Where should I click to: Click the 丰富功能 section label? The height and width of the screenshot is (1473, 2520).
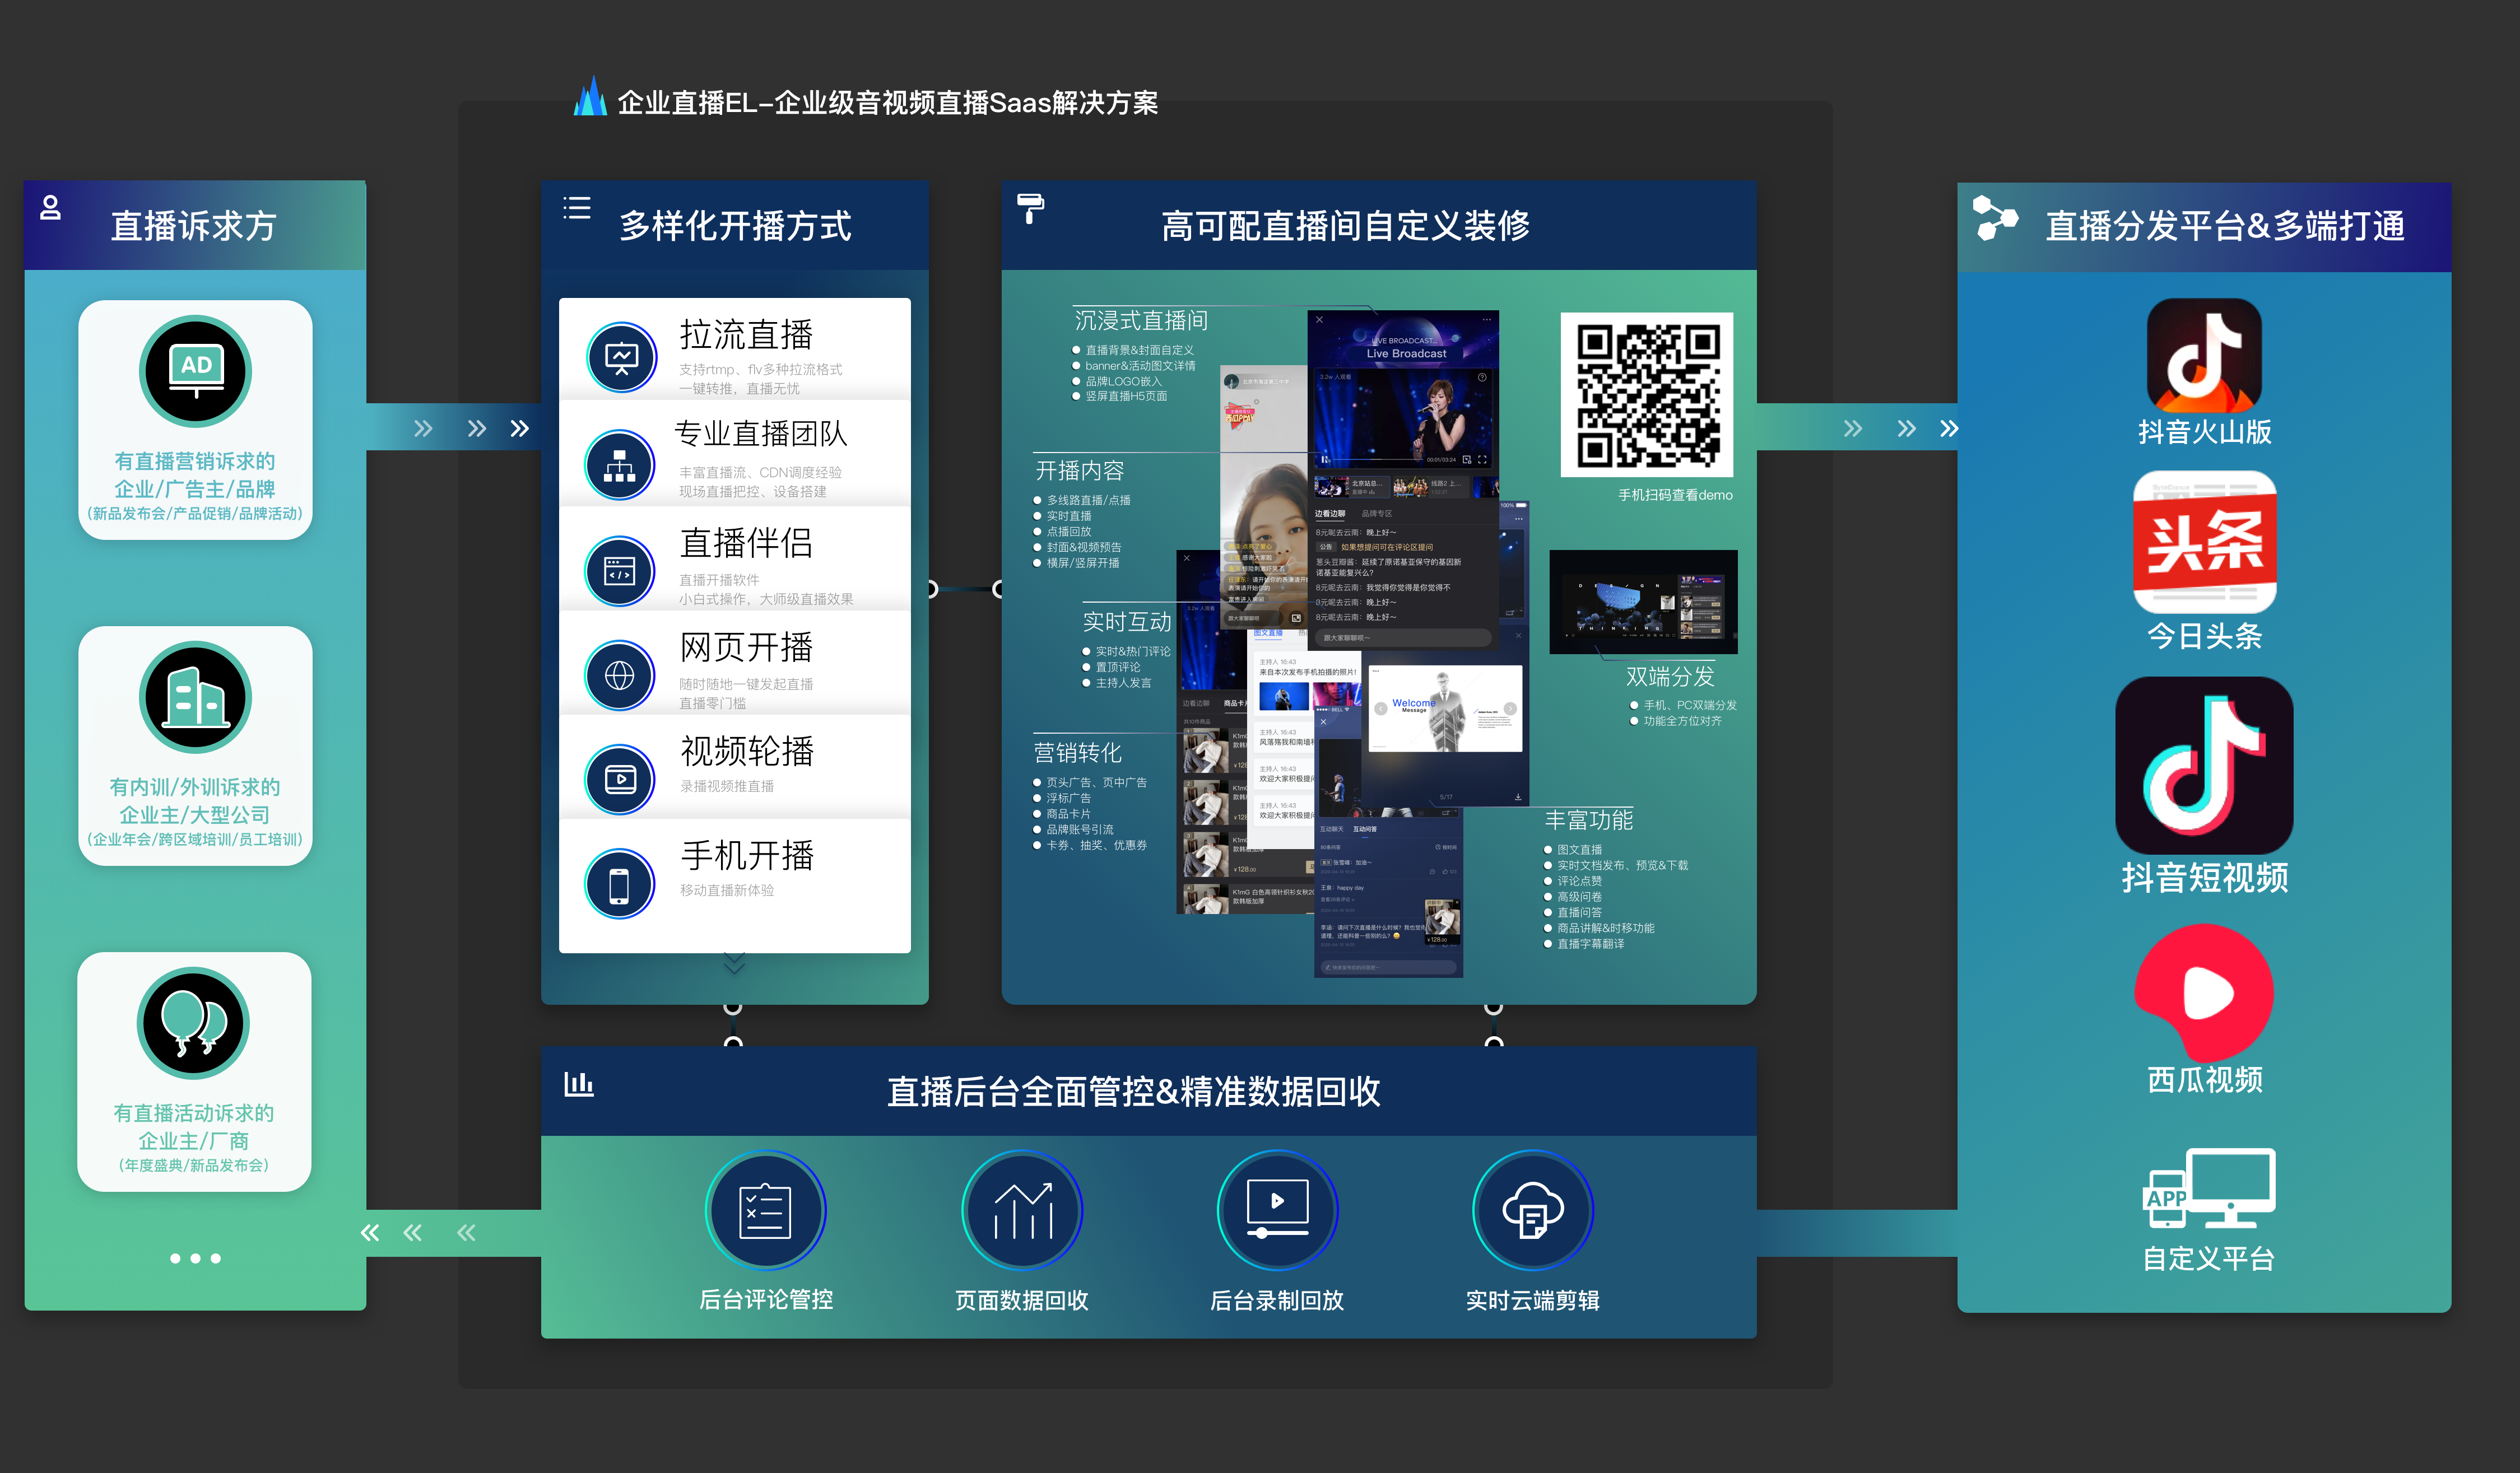click(1588, 820)
